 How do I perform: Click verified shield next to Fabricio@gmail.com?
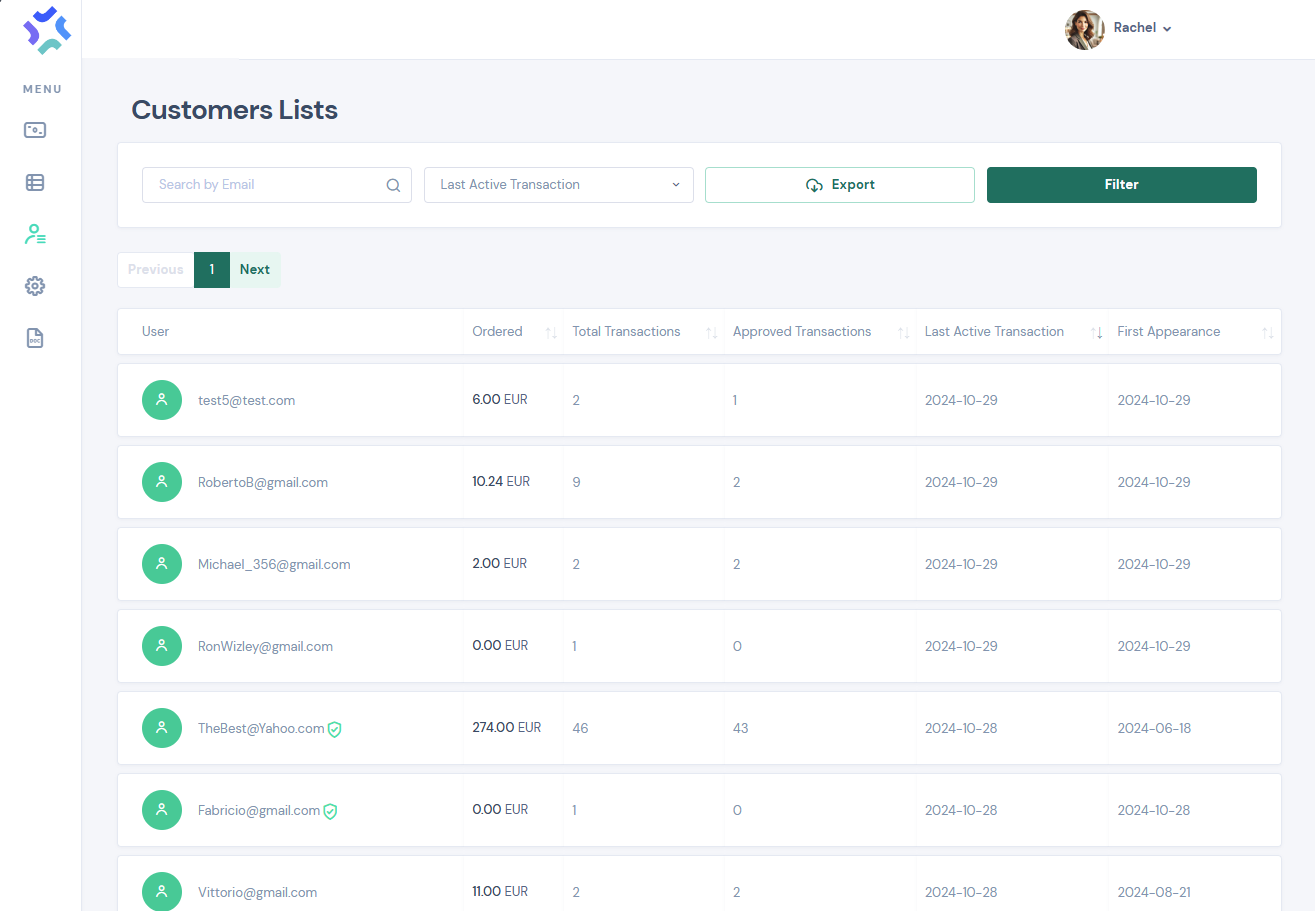click(x=330, y=811)
